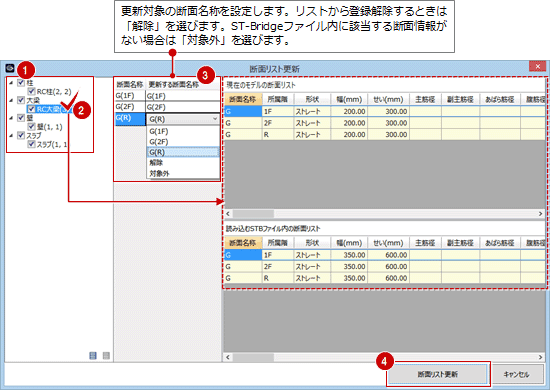Image resolution: width=550 pixels, height=390 pixels.
Task: Choose 解除 in the dropdown list
Action: pos(183,163)
